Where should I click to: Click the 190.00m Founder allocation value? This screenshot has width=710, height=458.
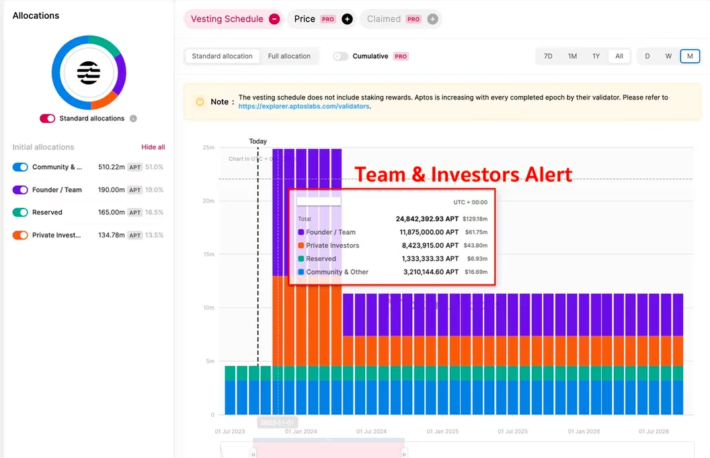[x=111, y=190]
